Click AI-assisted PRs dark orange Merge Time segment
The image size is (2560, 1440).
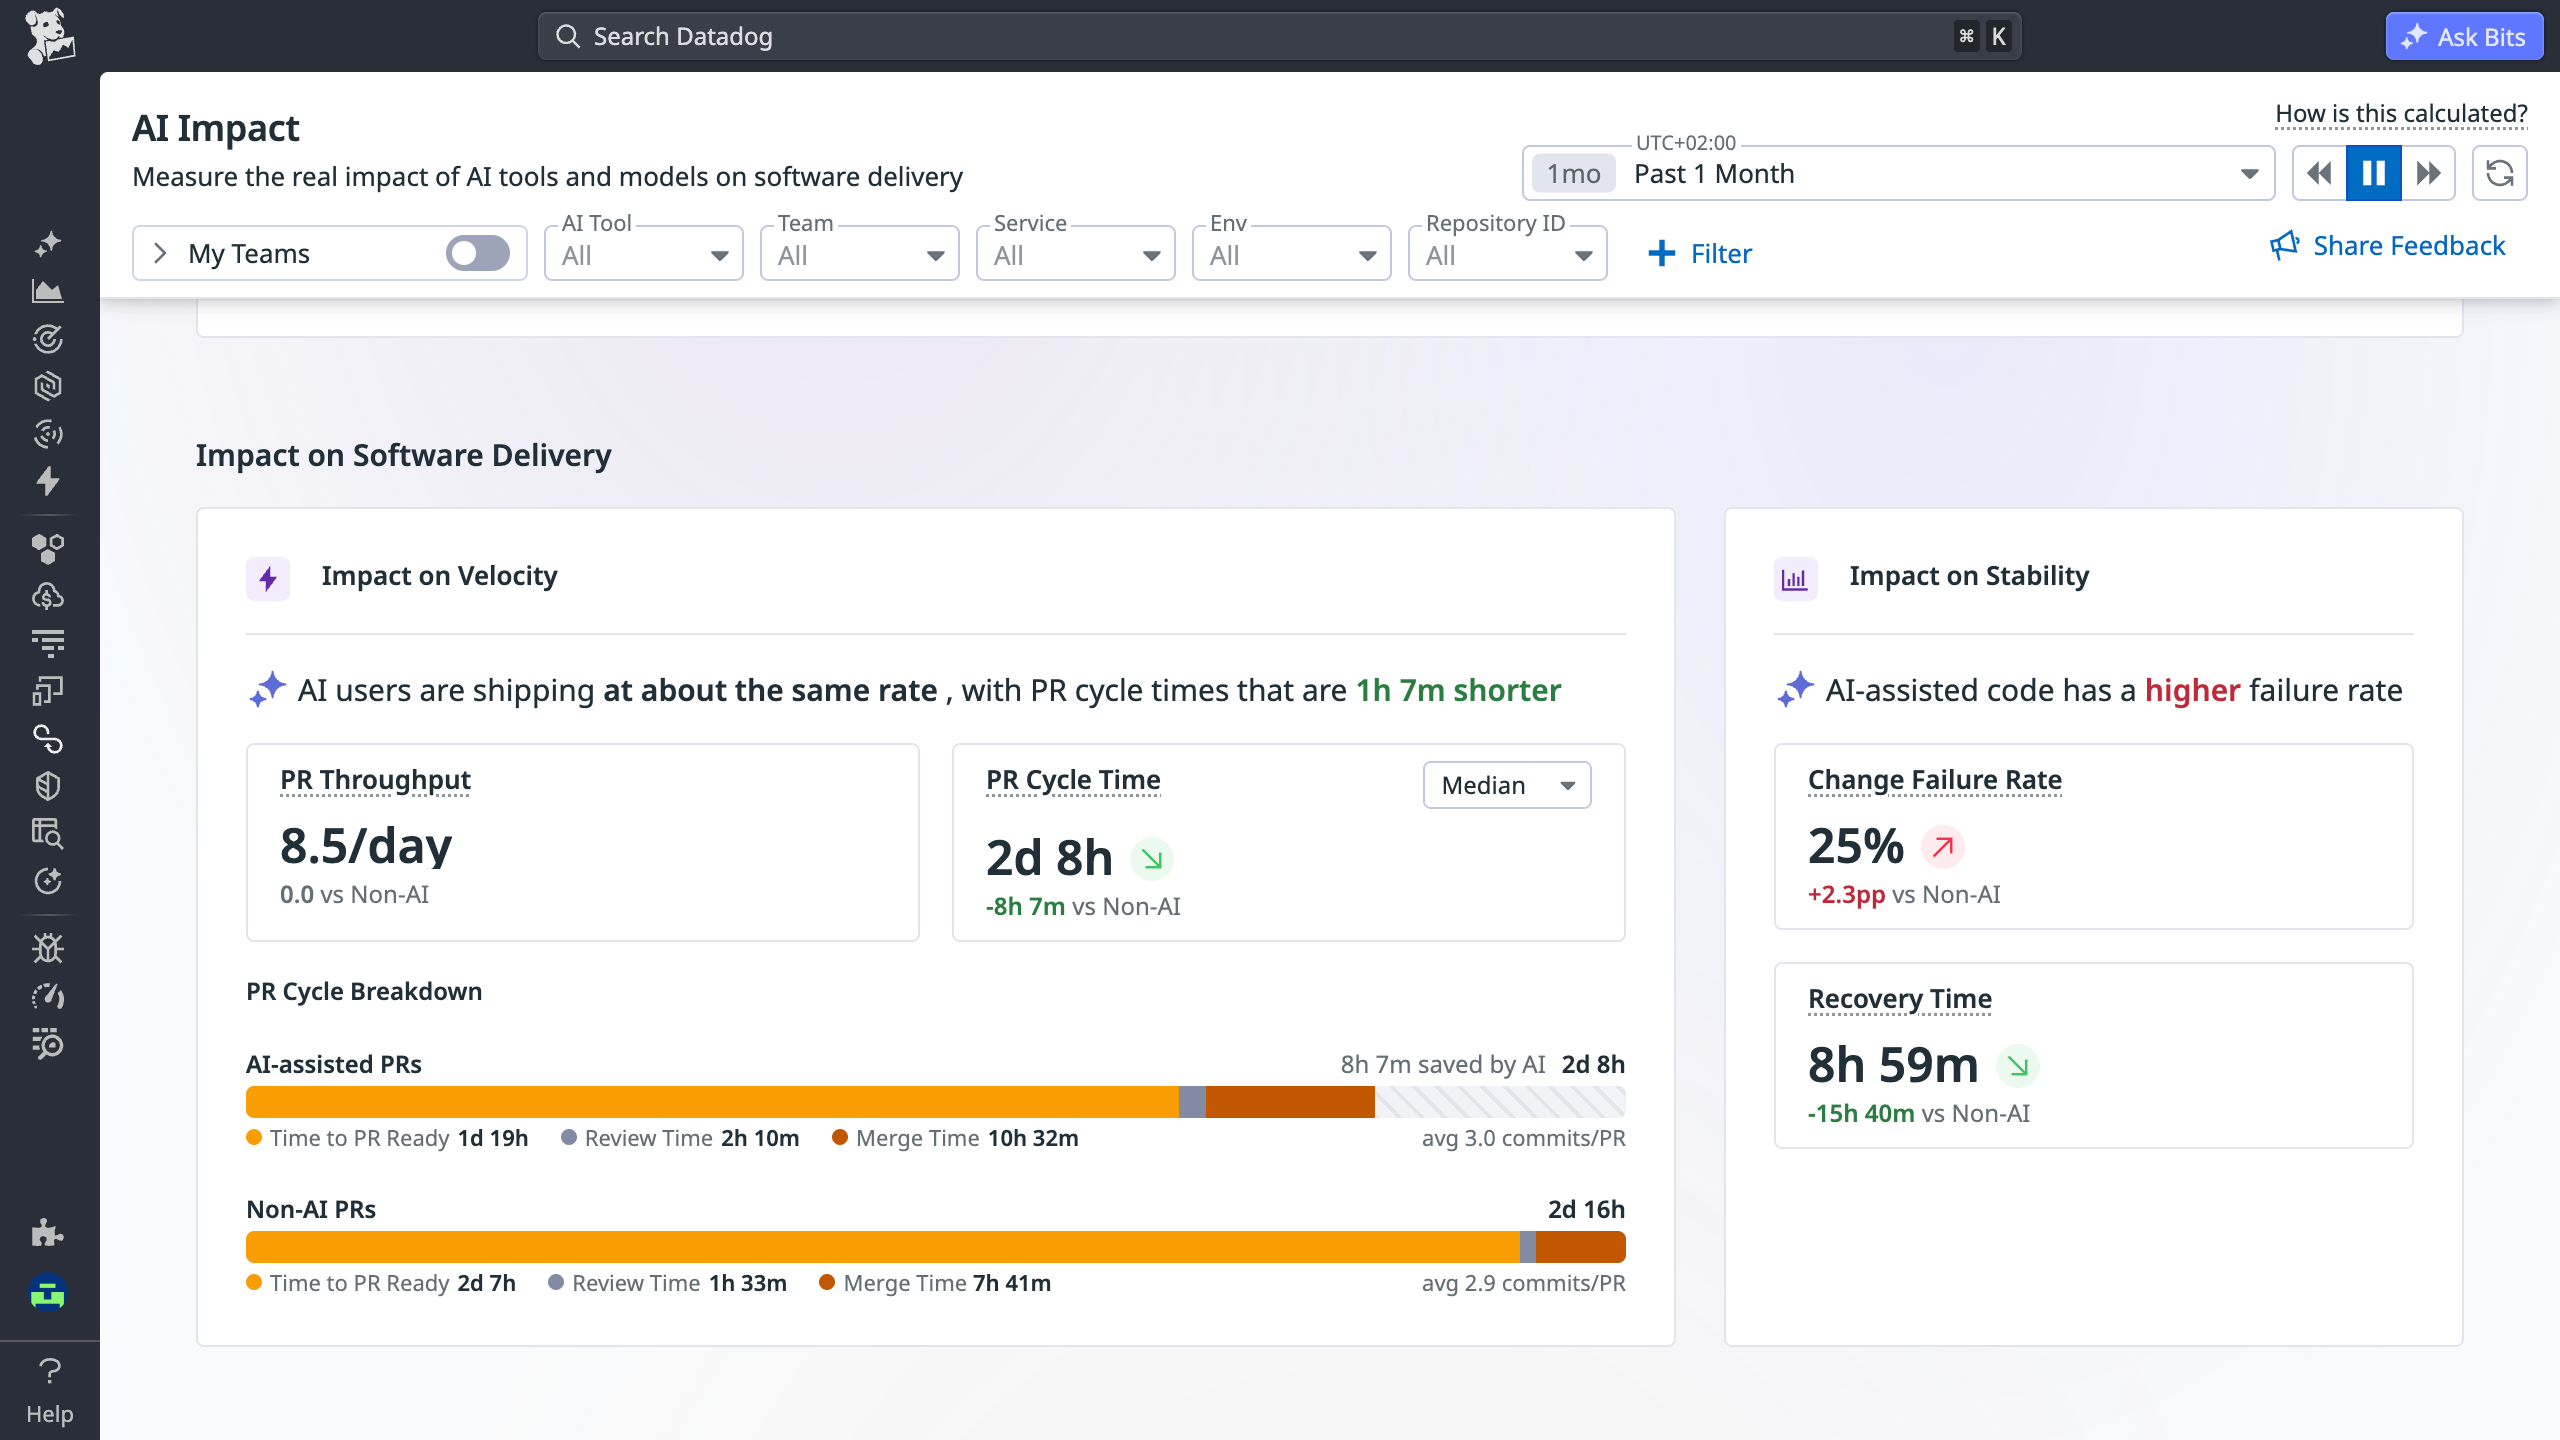[x=1290, y=1101]
